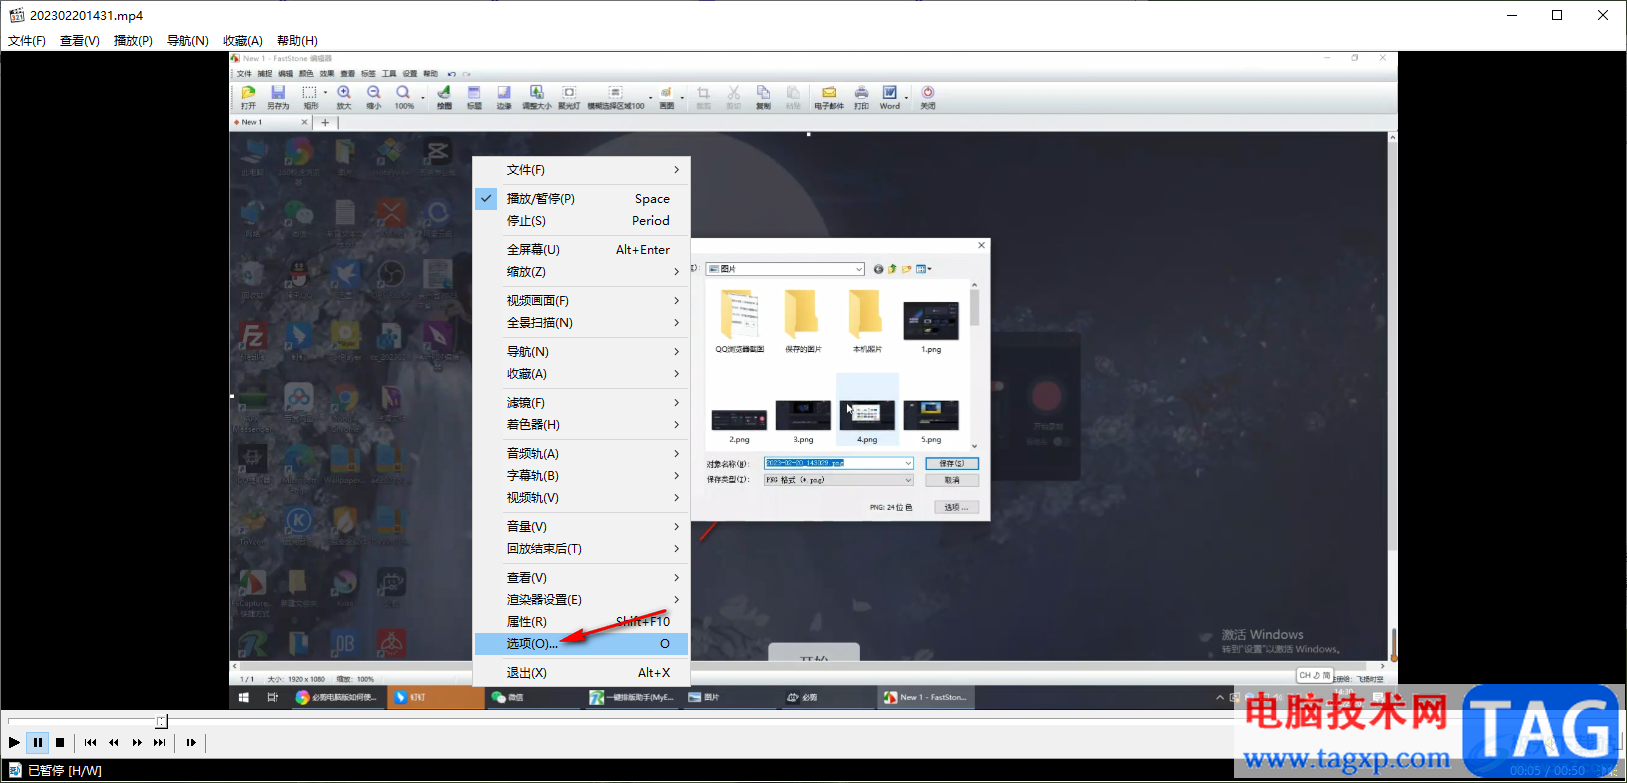This screenshot has height=783, width=1627.
Task: Click the highlighted Pause button
Action: point(37,742)
